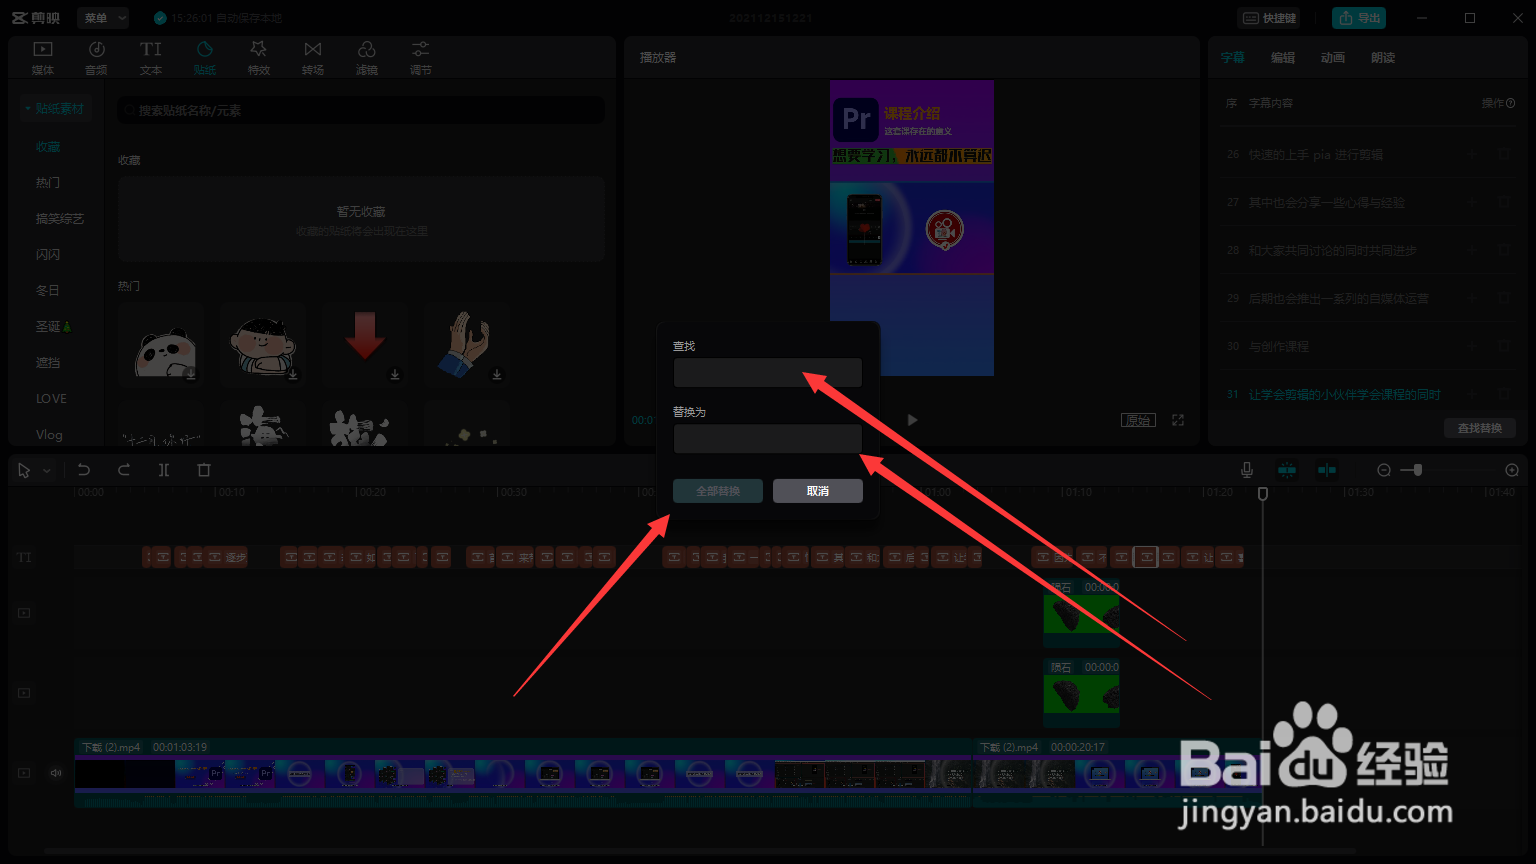Screen dimensions: 1536x864
Task: Select the 闪闪 sticker category
Action: 48,255
